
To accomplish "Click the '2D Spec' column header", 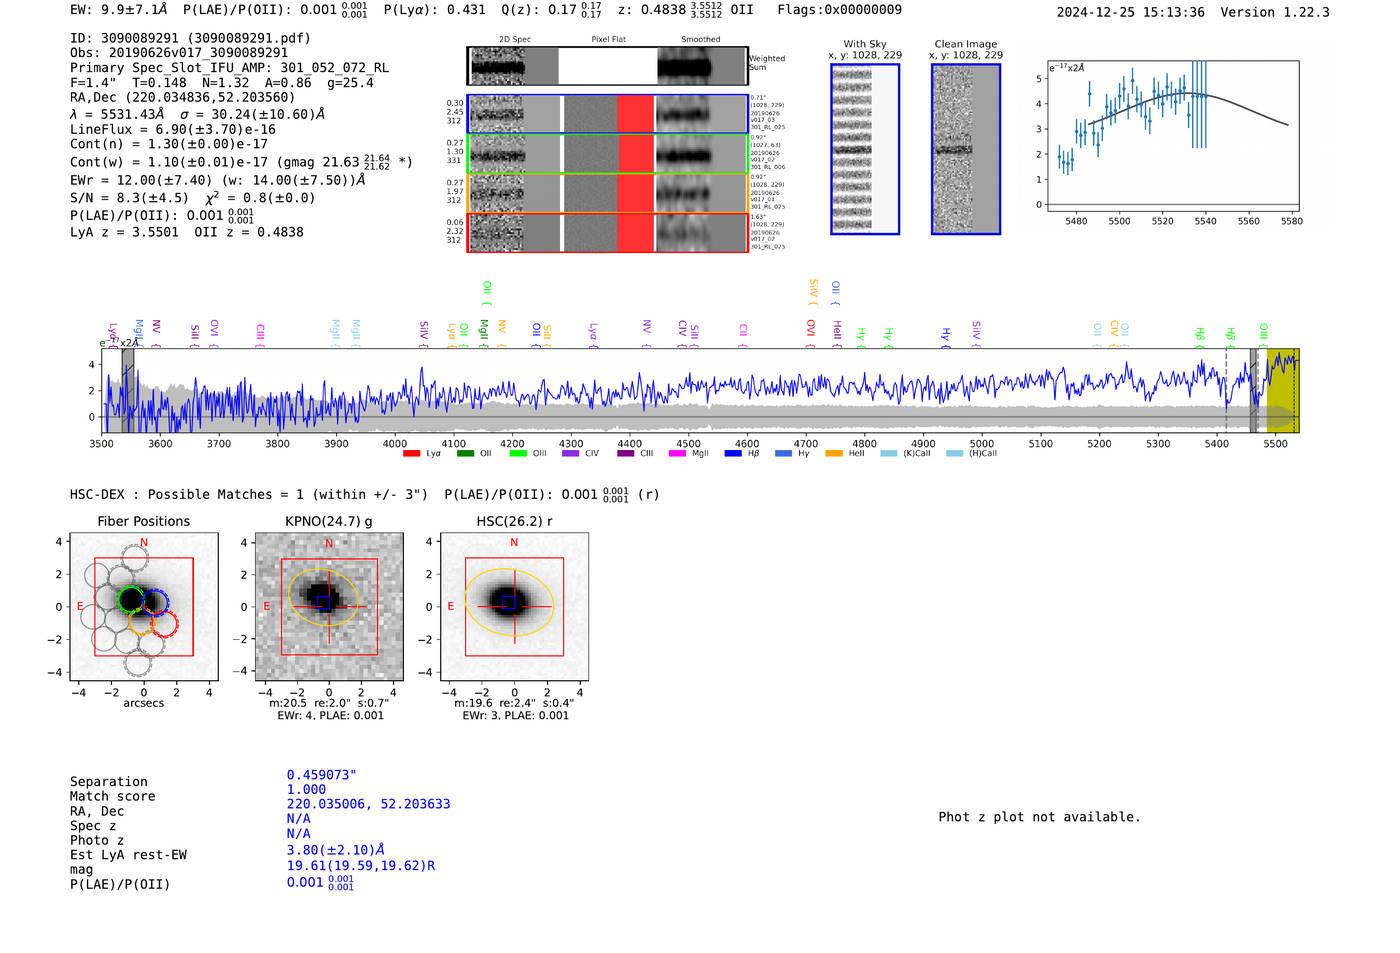I will (x=515, y=40).
